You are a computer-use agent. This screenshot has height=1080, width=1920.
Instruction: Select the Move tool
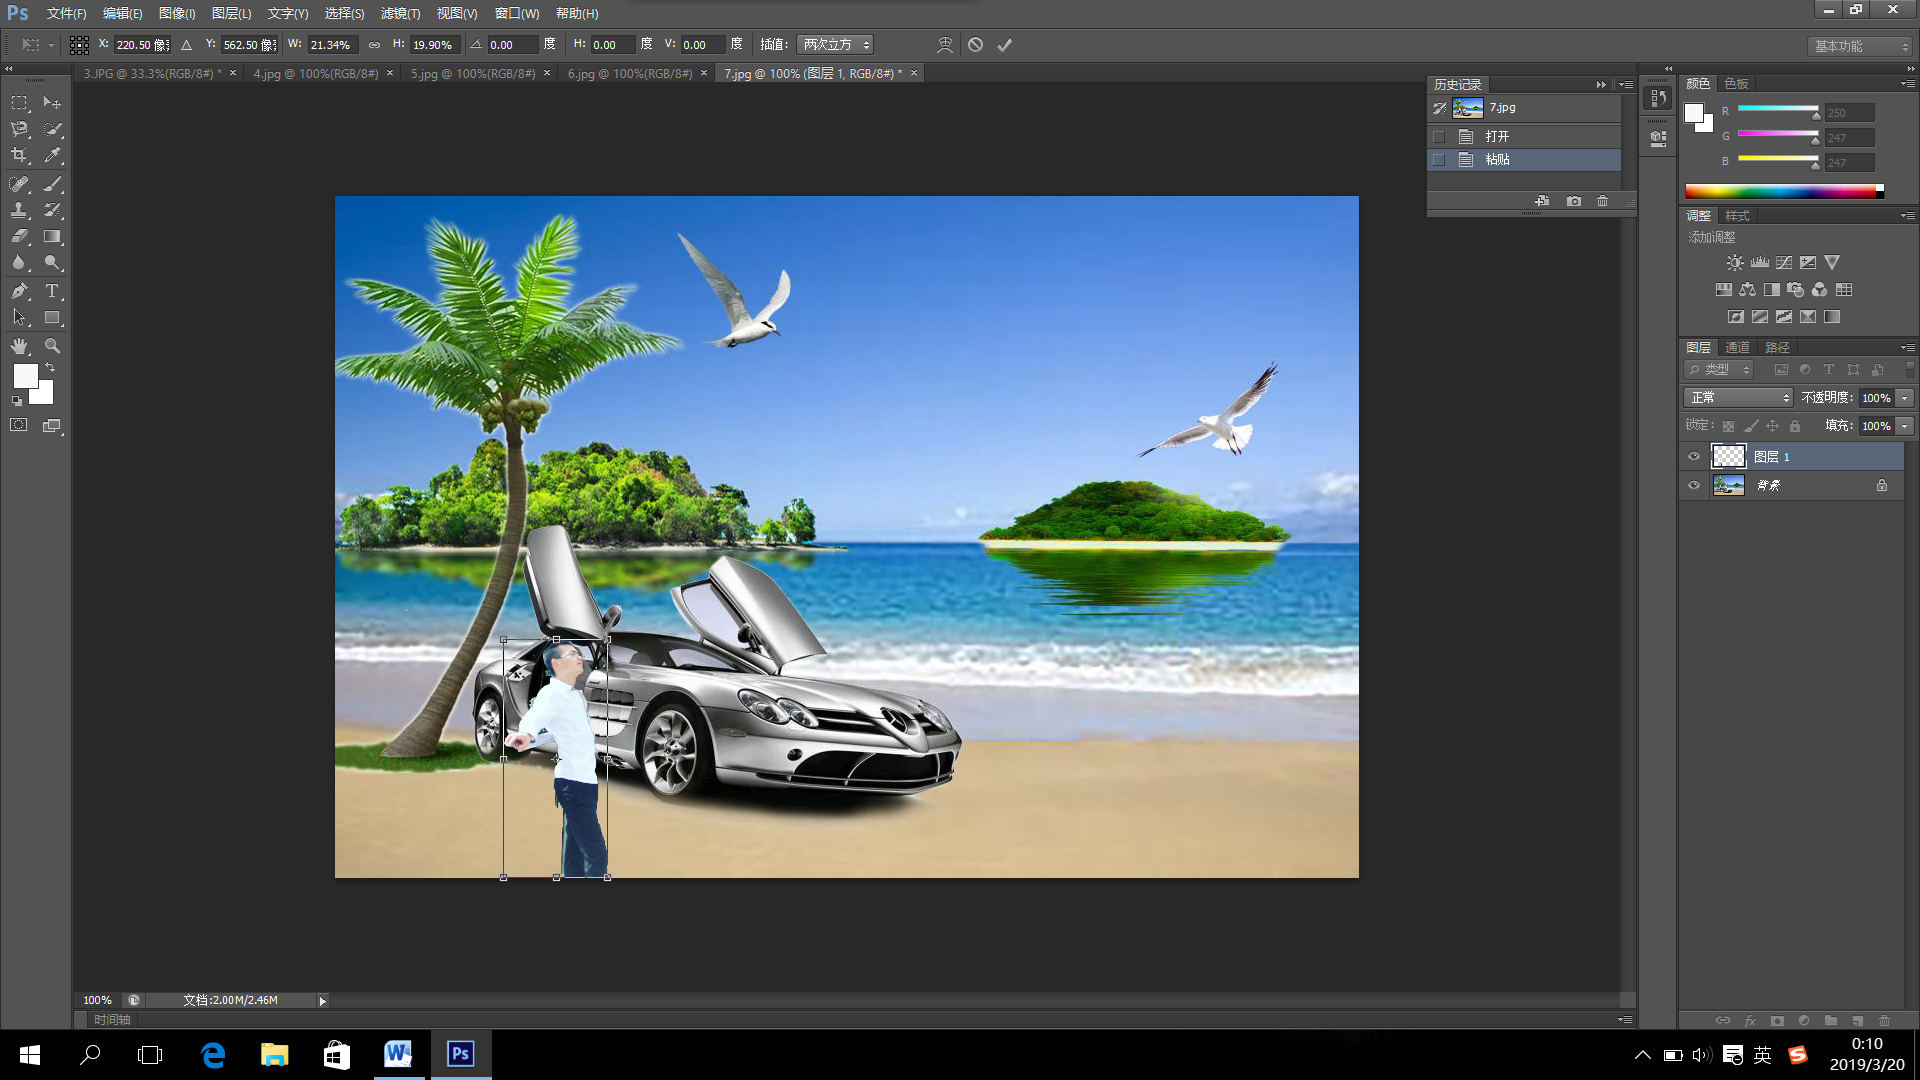click(52, 103)
